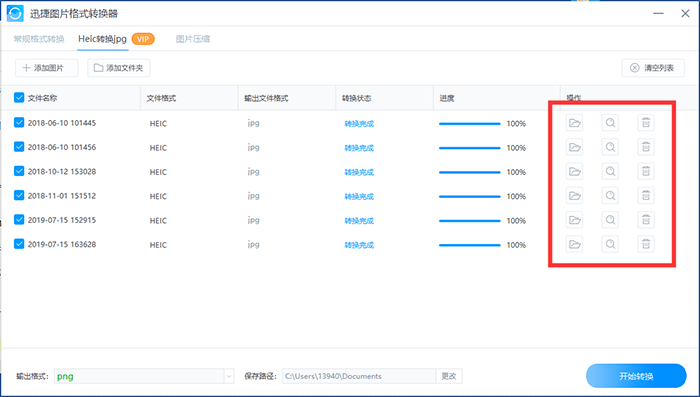The image size is (700, 397).
Task: Uncheck file 2019-07-15 163628
Action: click(x=19, y=244)
